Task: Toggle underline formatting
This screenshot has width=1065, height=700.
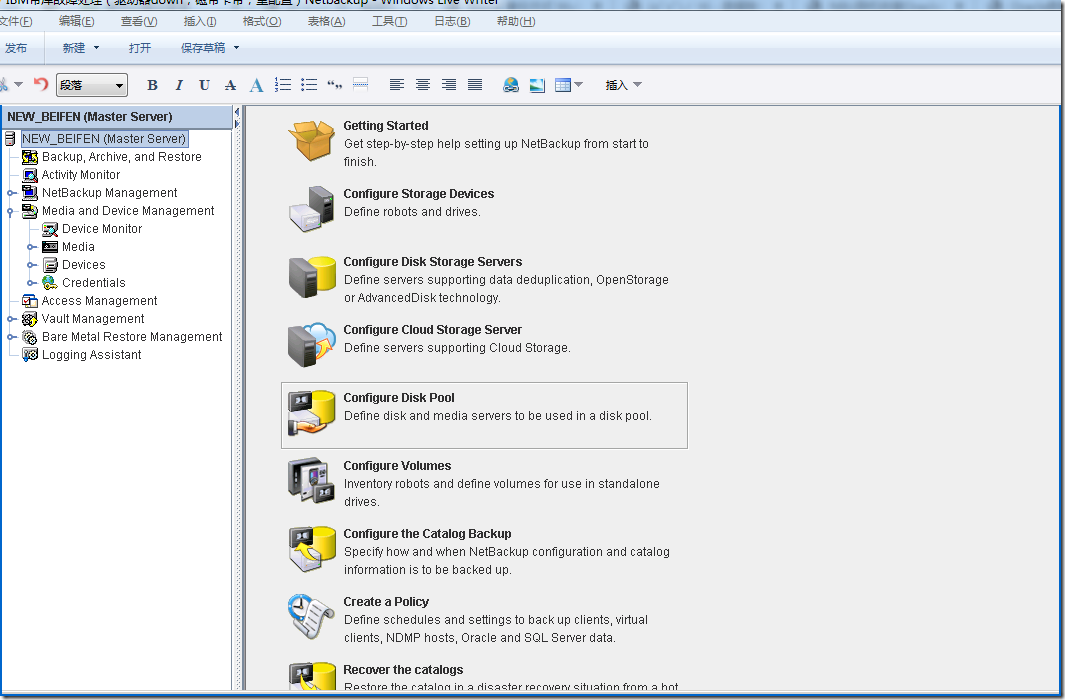Action: point(204,85)
